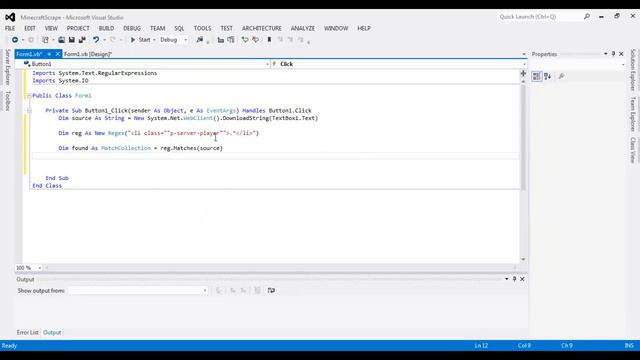Start debugging with the green Start button

click(140, 40)
